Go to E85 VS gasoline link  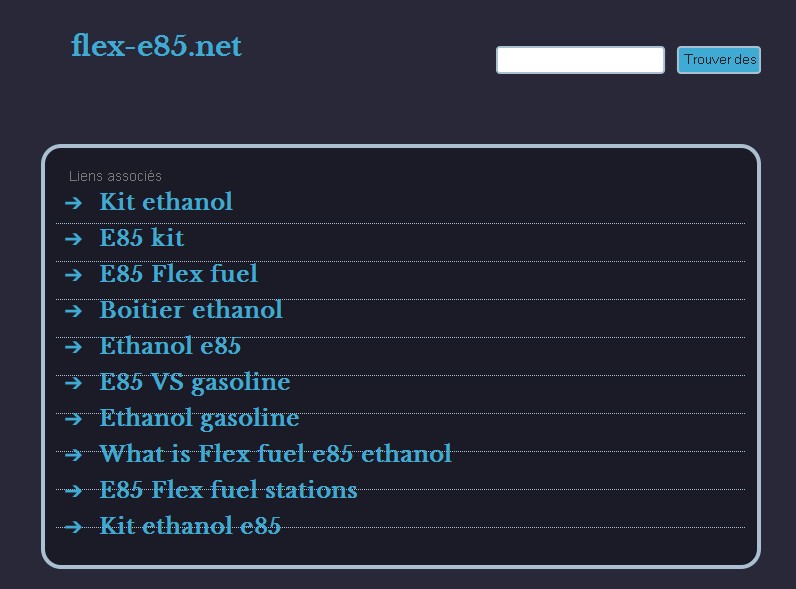click(195, 382)
